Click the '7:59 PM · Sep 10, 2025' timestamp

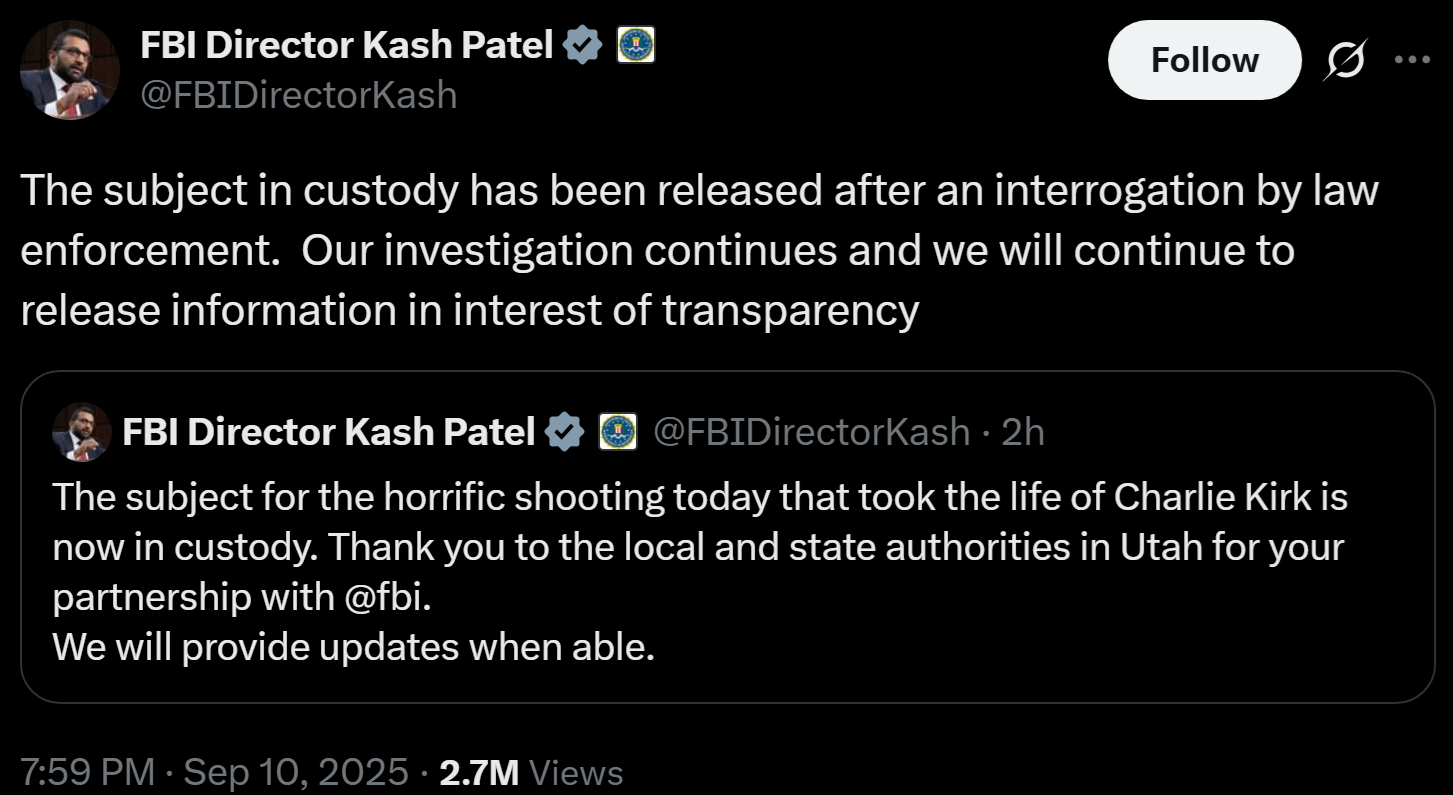(x=214, y=772)
